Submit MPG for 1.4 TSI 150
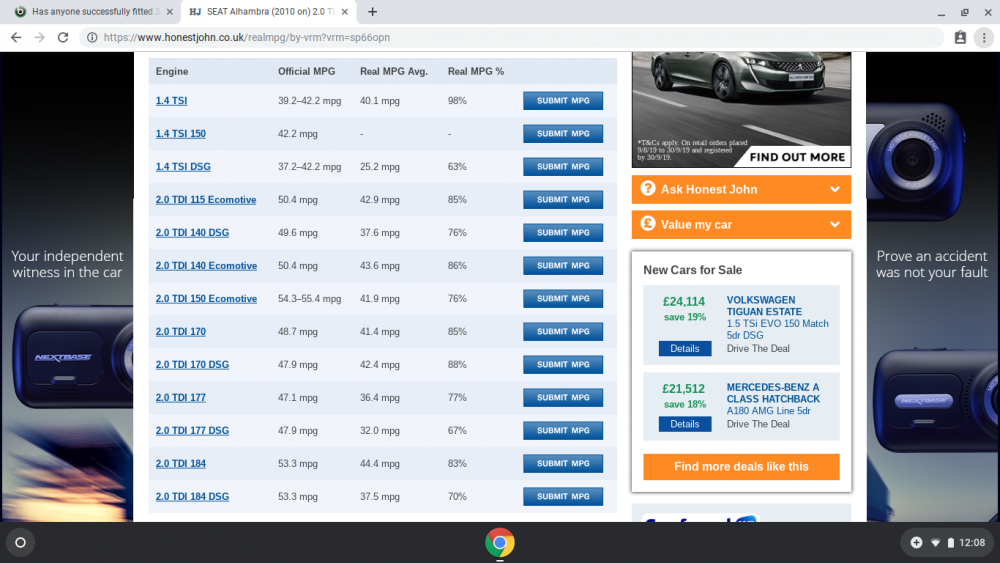 [563, 134]
